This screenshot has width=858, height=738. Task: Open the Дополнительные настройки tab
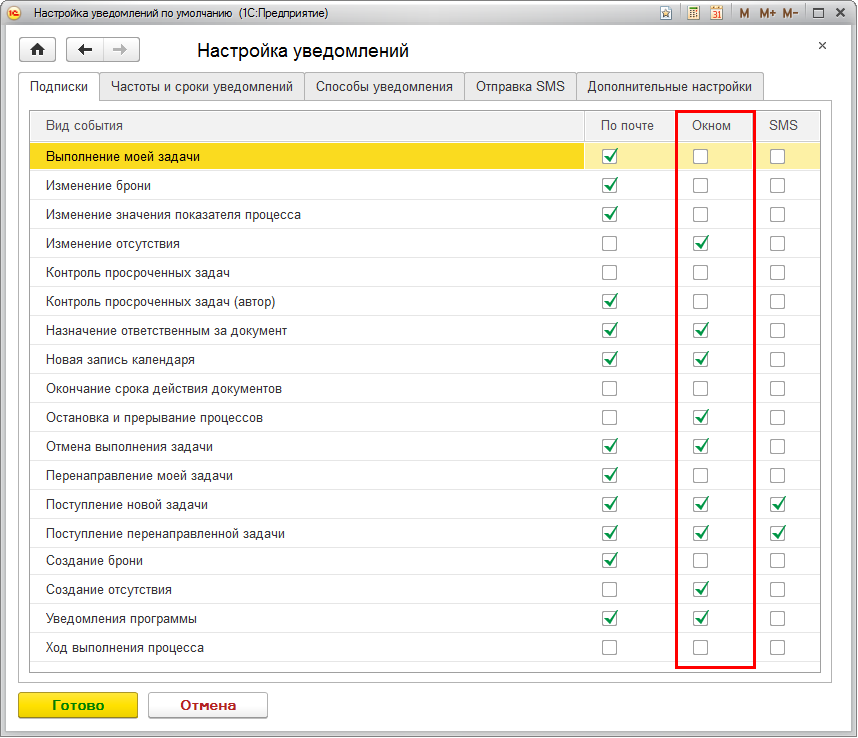[x=670, y=86]
